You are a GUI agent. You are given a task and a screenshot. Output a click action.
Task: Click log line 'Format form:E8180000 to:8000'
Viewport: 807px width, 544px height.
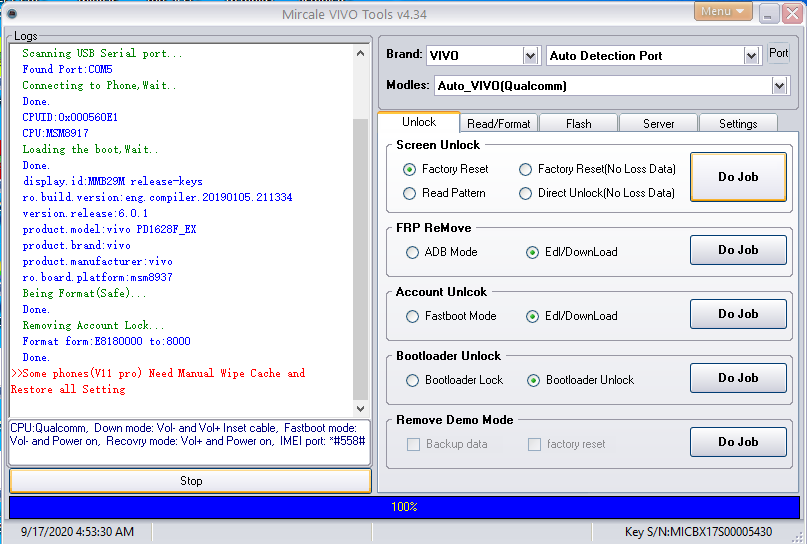107,341
